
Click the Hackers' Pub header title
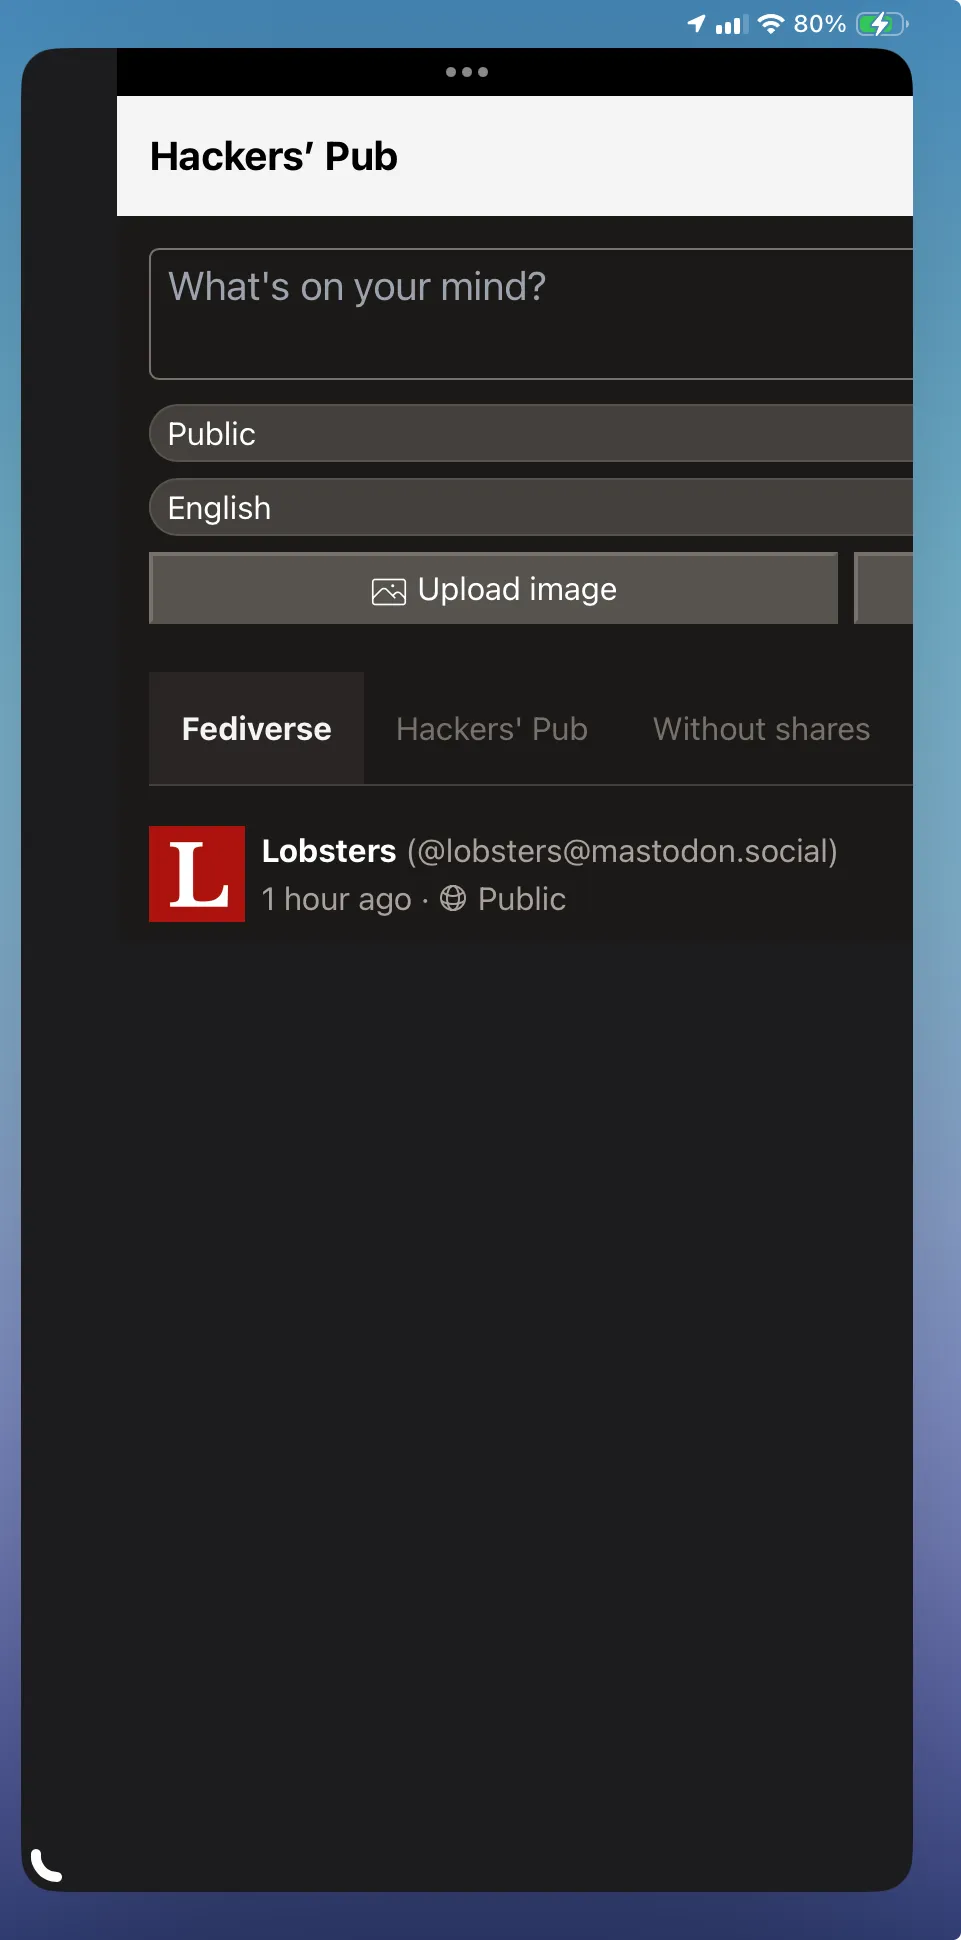[274, 156]
